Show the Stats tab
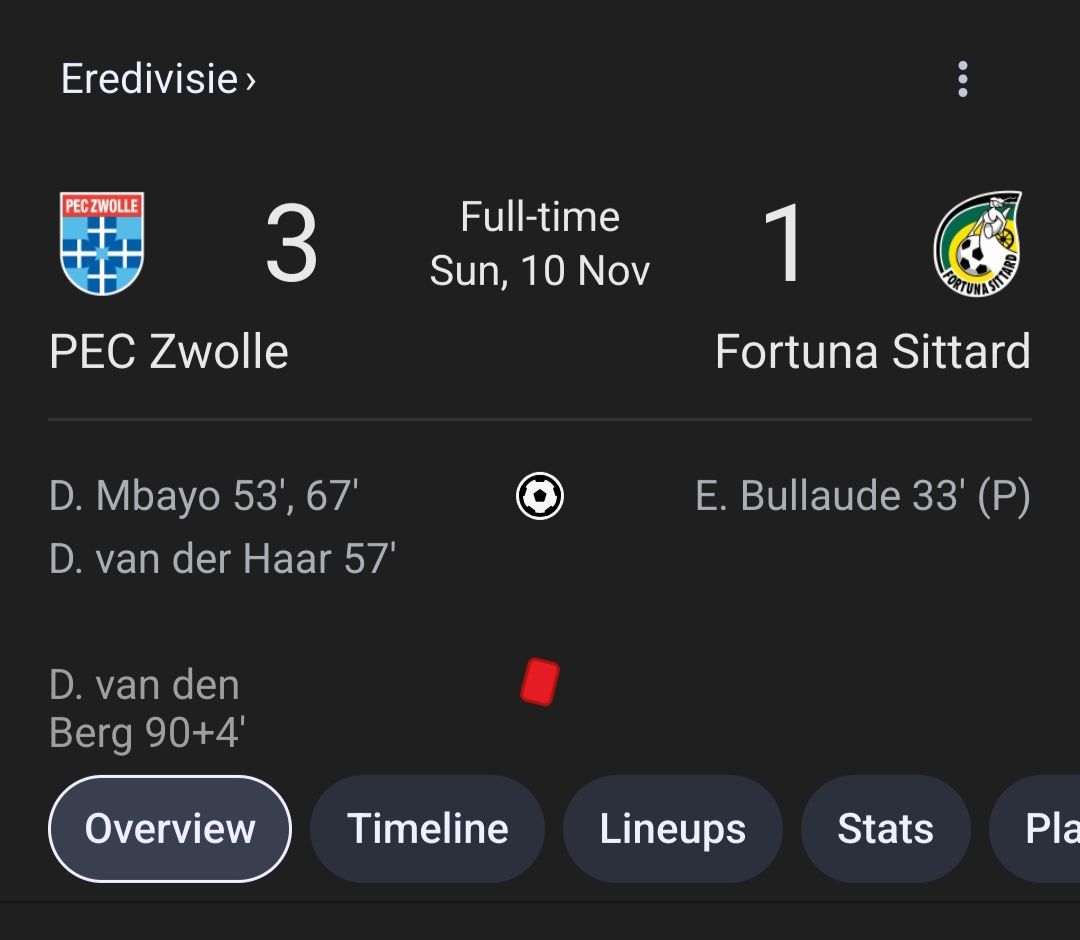 point(885,828)
